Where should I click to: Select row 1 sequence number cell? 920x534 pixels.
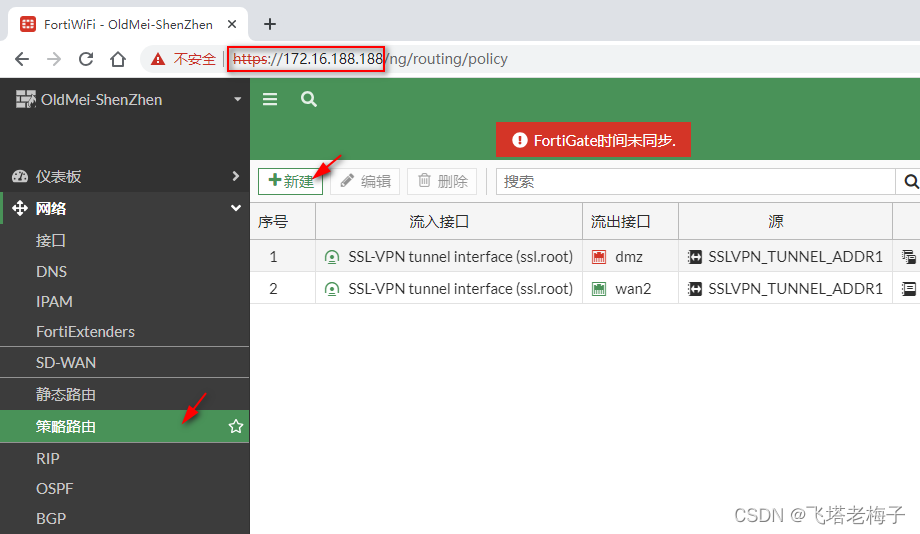tap(283, 256)
